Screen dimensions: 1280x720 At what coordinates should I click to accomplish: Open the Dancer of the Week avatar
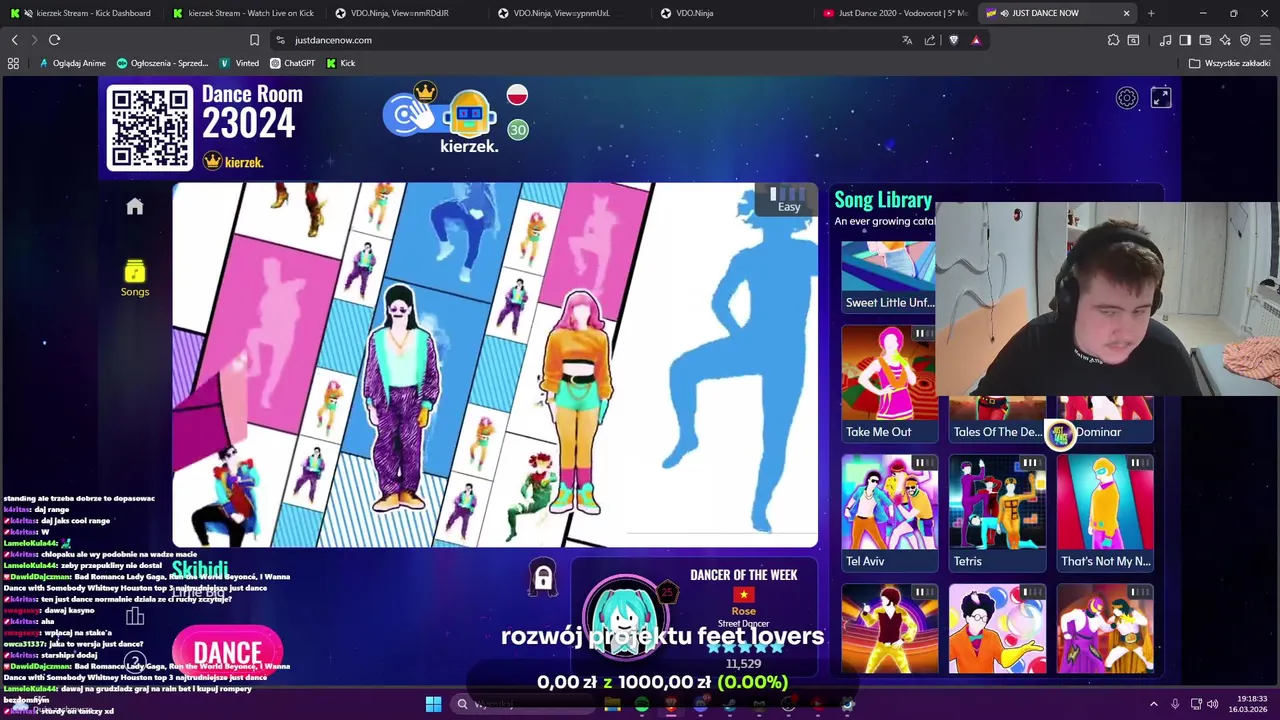click(x=626, y=618)
